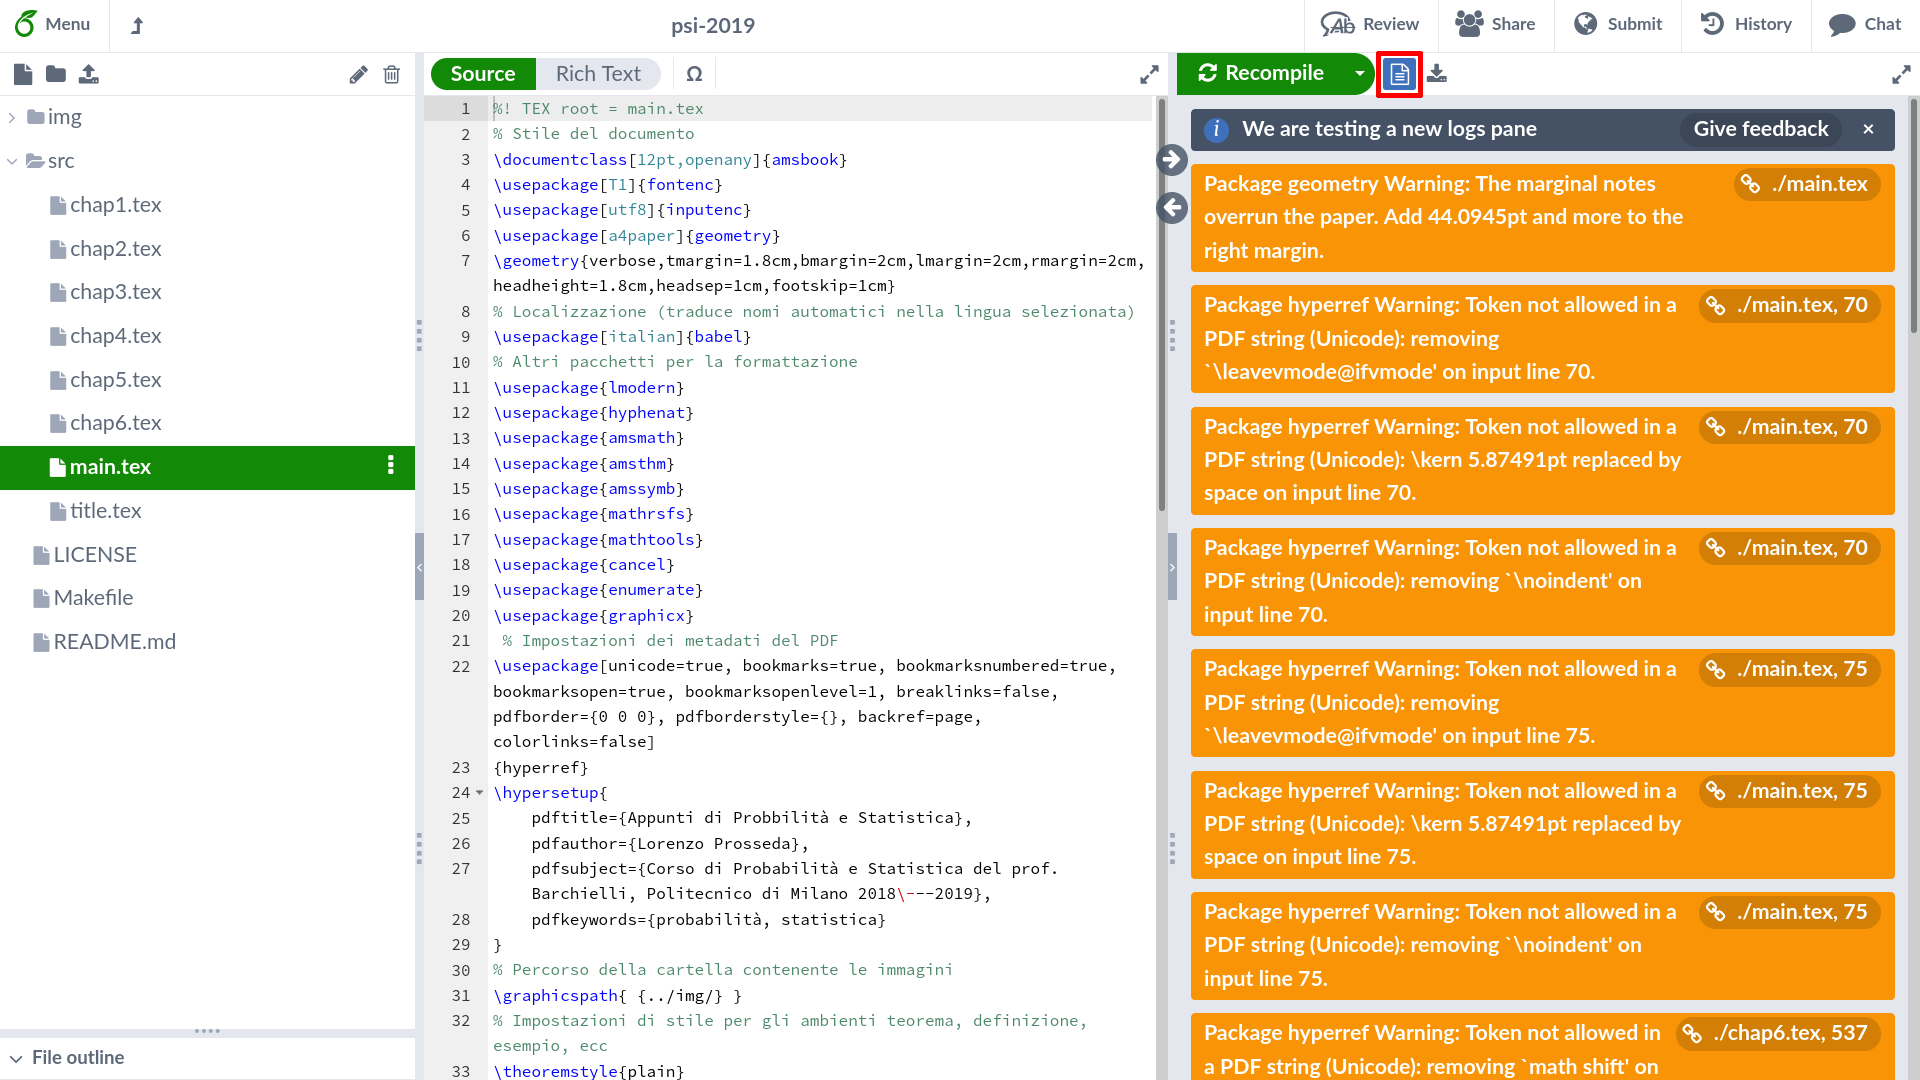The width and height of the screenshot is (1920, 1080).
Task: Switch to the History view
Action: (1746, 24)
